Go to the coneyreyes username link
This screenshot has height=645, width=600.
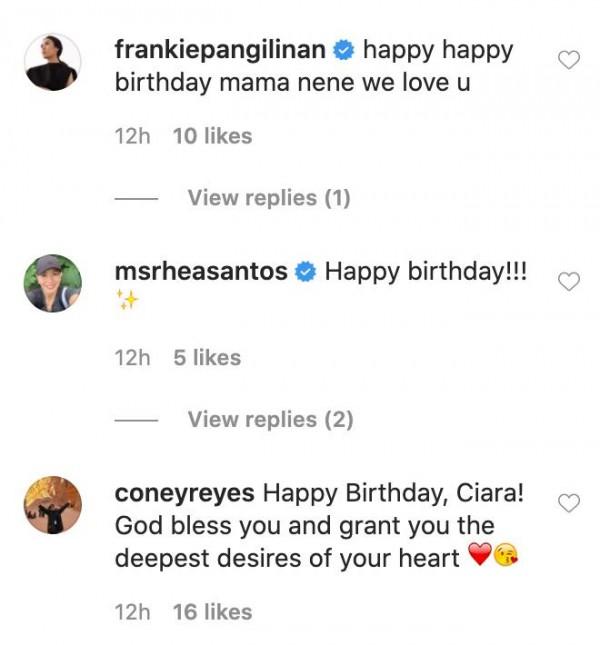pos(185,493)
